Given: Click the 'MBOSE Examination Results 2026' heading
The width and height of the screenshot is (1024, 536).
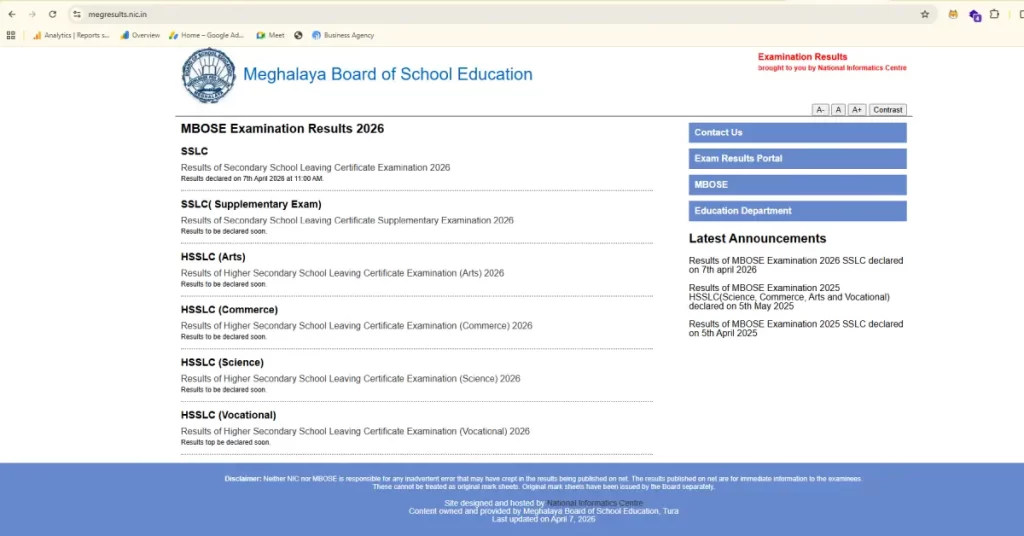Looking at the screenshot, I should coord(282,129).
